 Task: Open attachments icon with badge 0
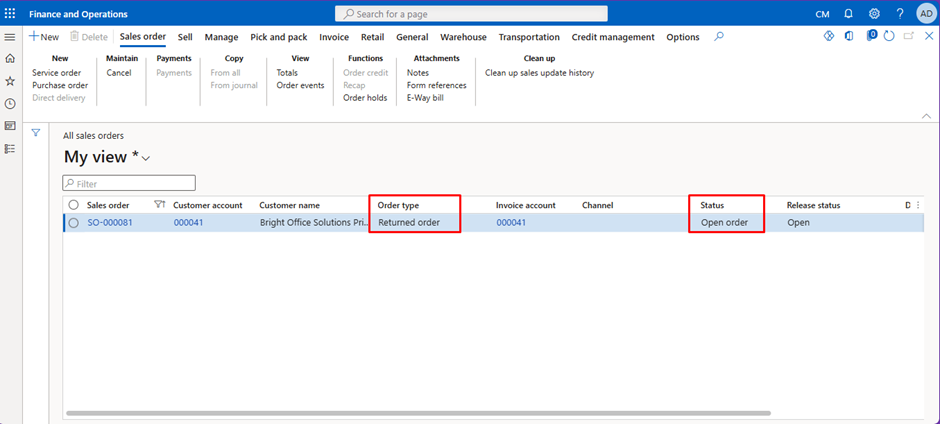pyautogui.click(x=872, y=35)
